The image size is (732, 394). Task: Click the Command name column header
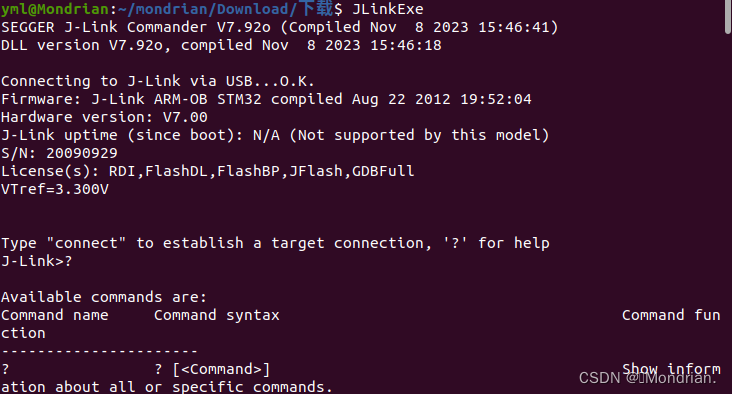click(x=55, y=315)
